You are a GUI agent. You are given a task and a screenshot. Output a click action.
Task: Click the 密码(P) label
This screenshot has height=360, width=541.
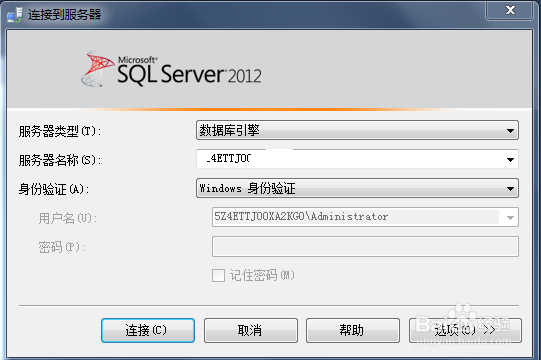pos(61,247)
